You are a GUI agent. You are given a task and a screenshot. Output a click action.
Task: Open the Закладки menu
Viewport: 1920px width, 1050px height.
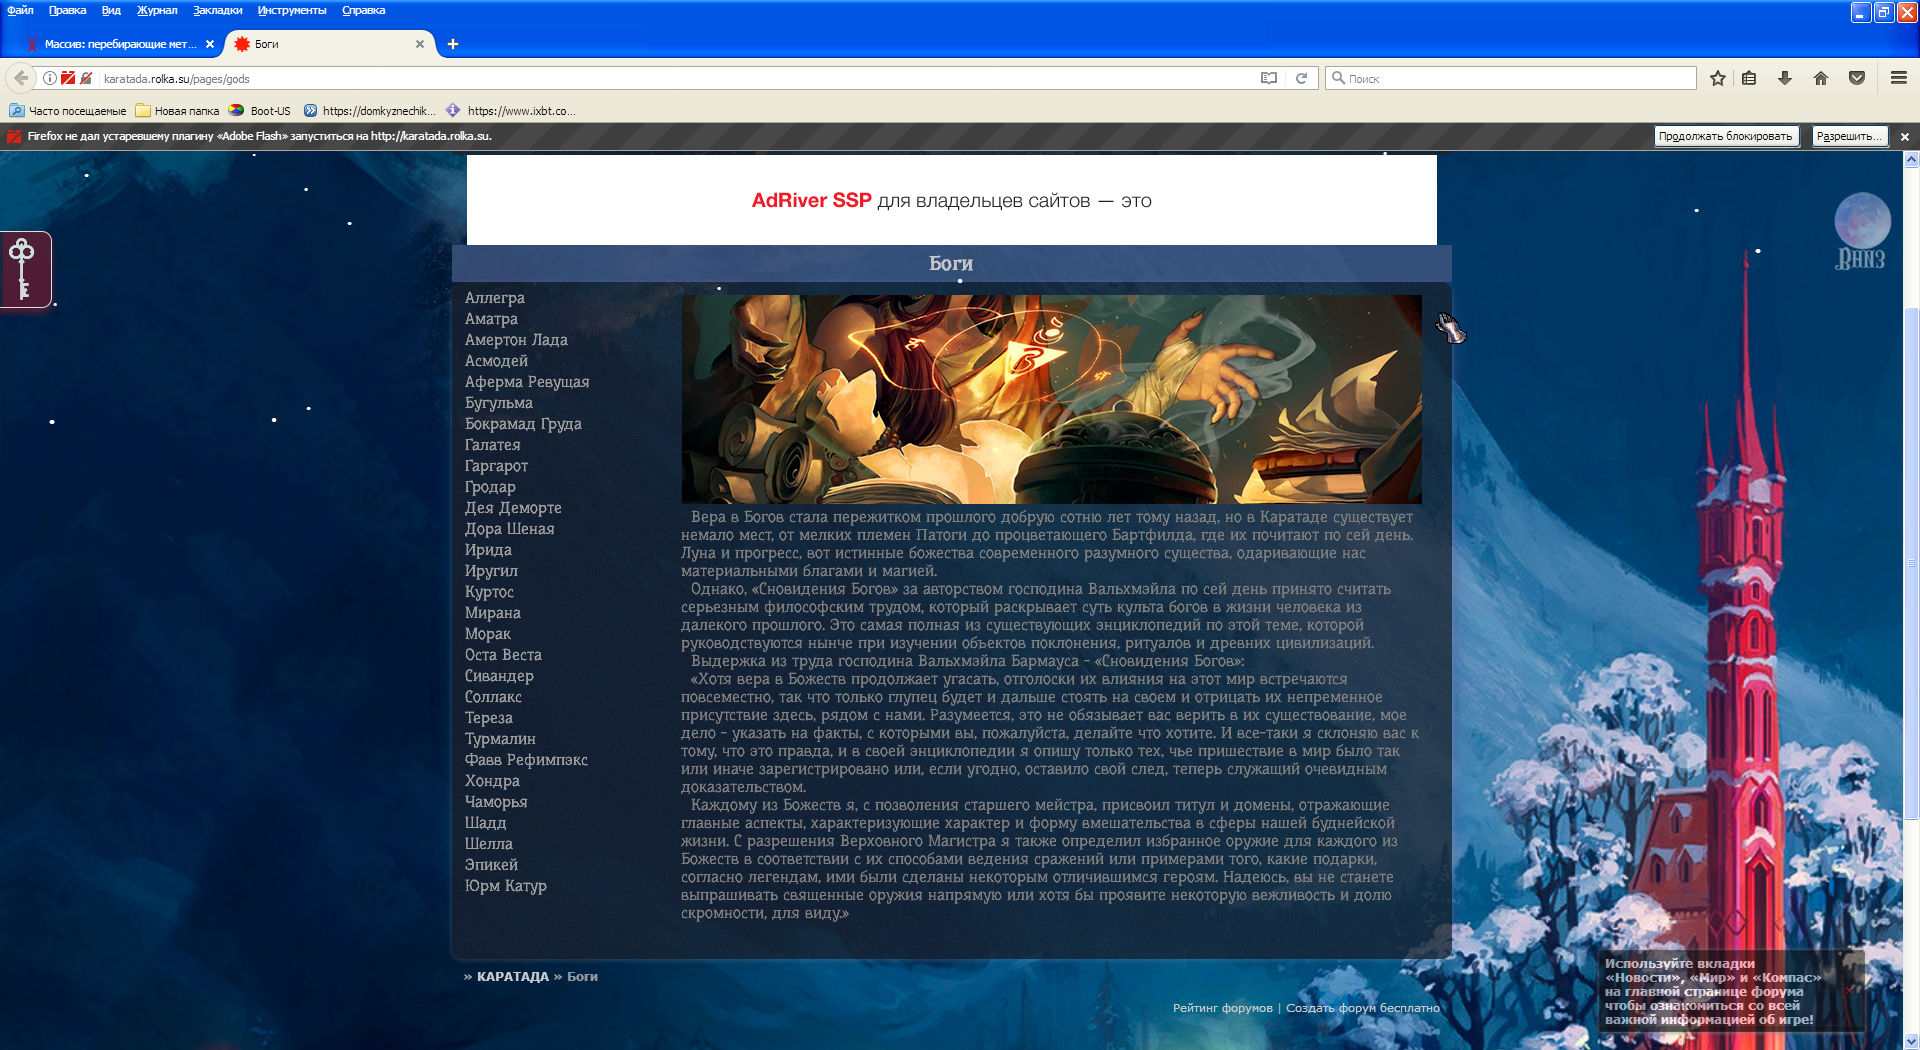click(x=218, y=10)
